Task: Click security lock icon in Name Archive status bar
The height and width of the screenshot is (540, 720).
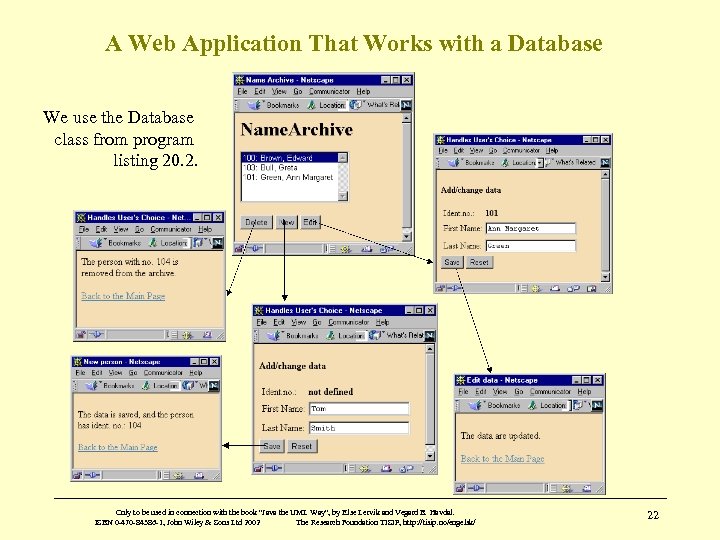Action: point(239,248)
